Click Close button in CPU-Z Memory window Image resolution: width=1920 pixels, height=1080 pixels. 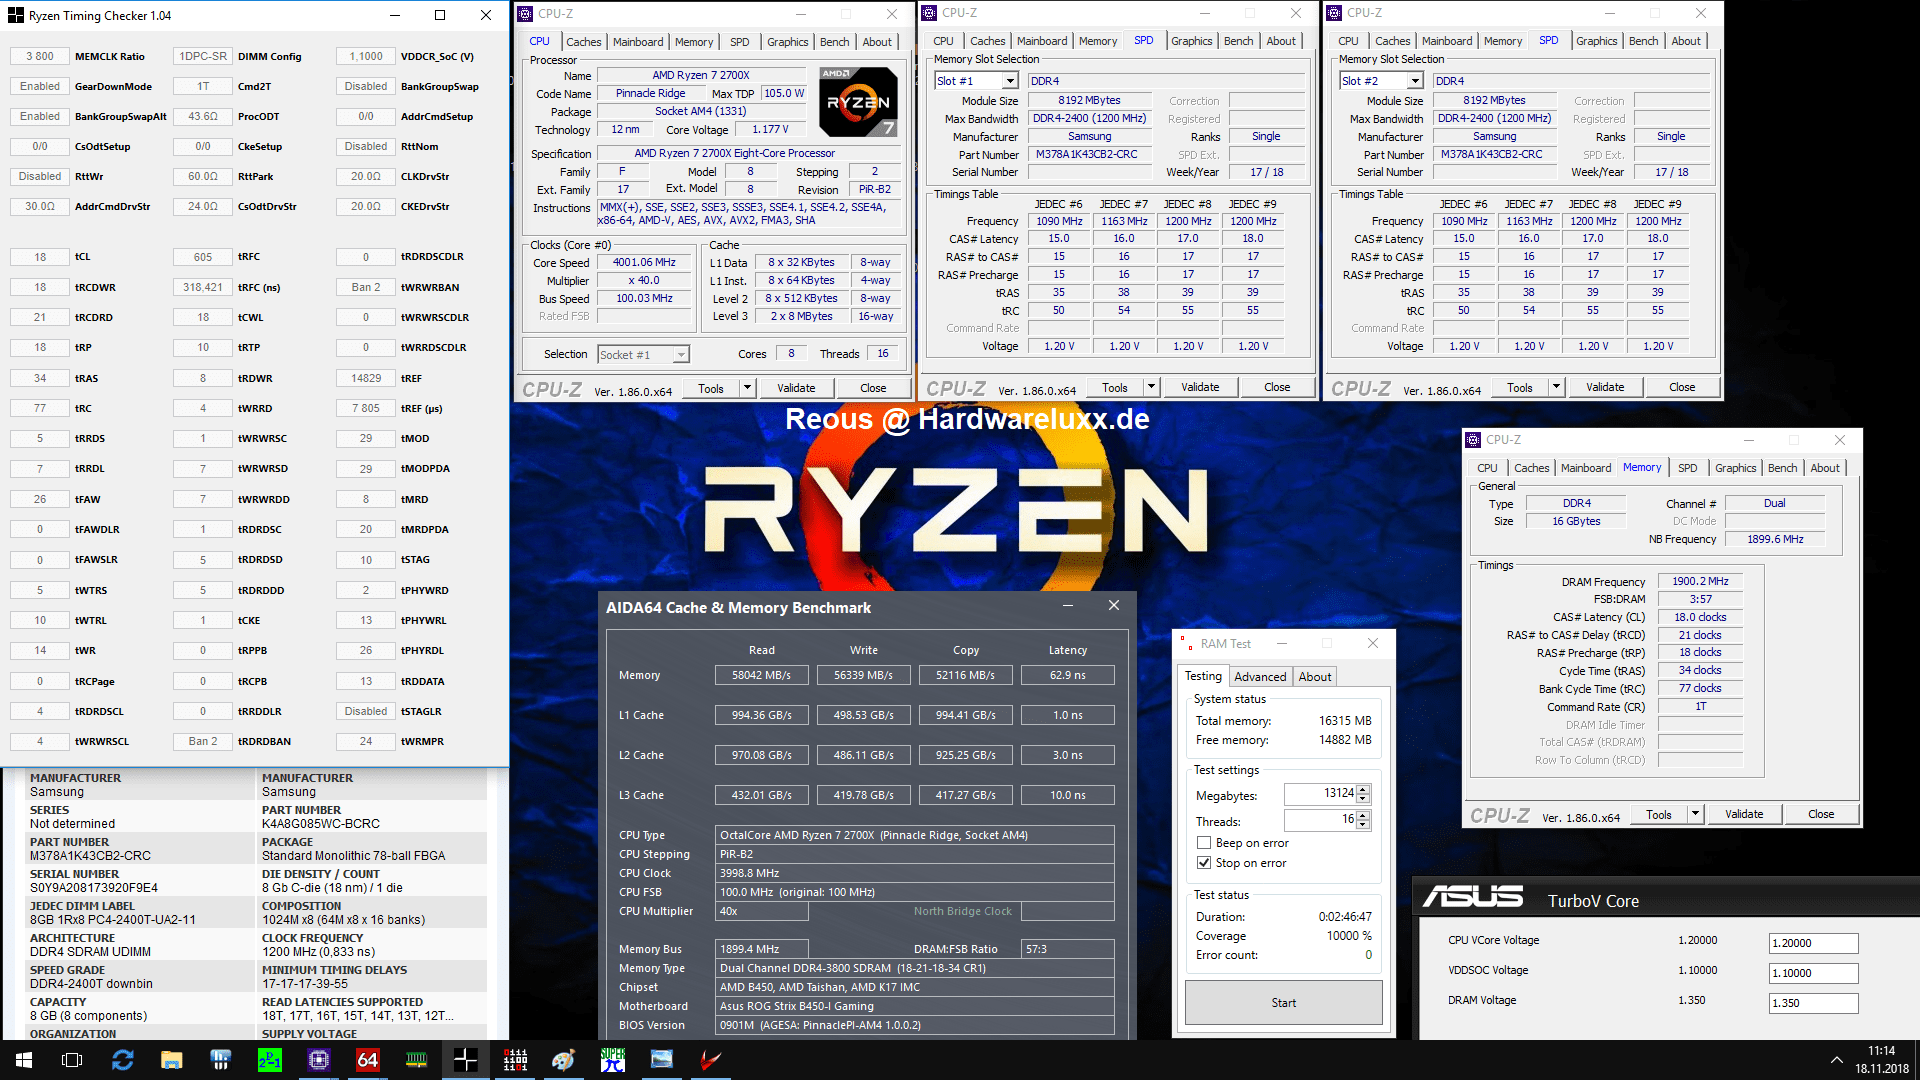pyautogui.click(x=1821, y=814)
